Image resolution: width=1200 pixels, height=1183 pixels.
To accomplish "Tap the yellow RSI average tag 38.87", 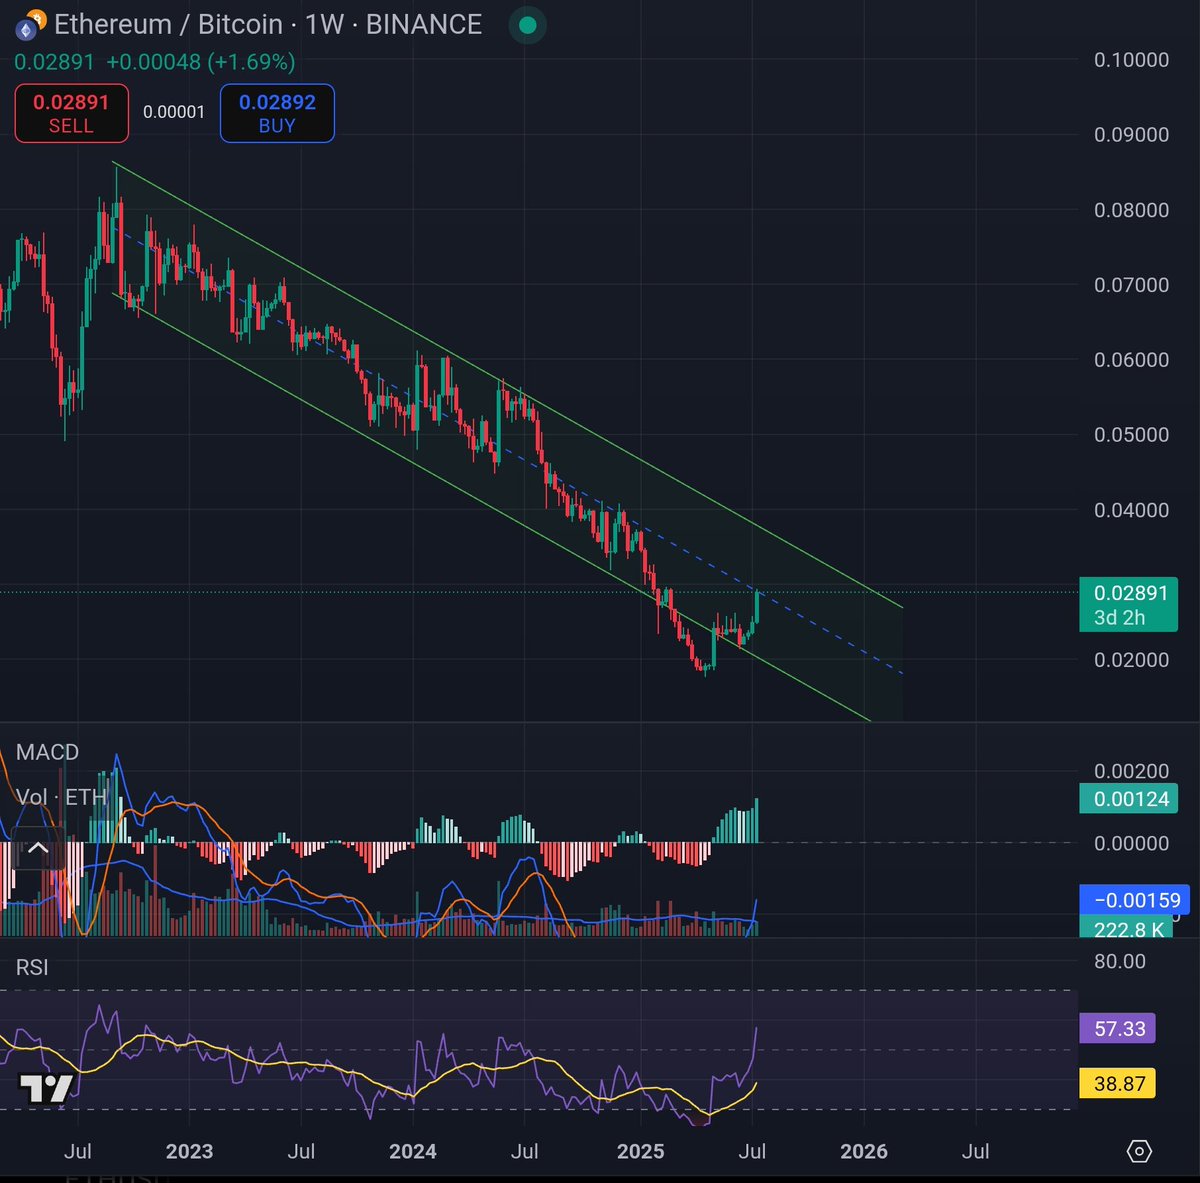I will 1118,1083.
